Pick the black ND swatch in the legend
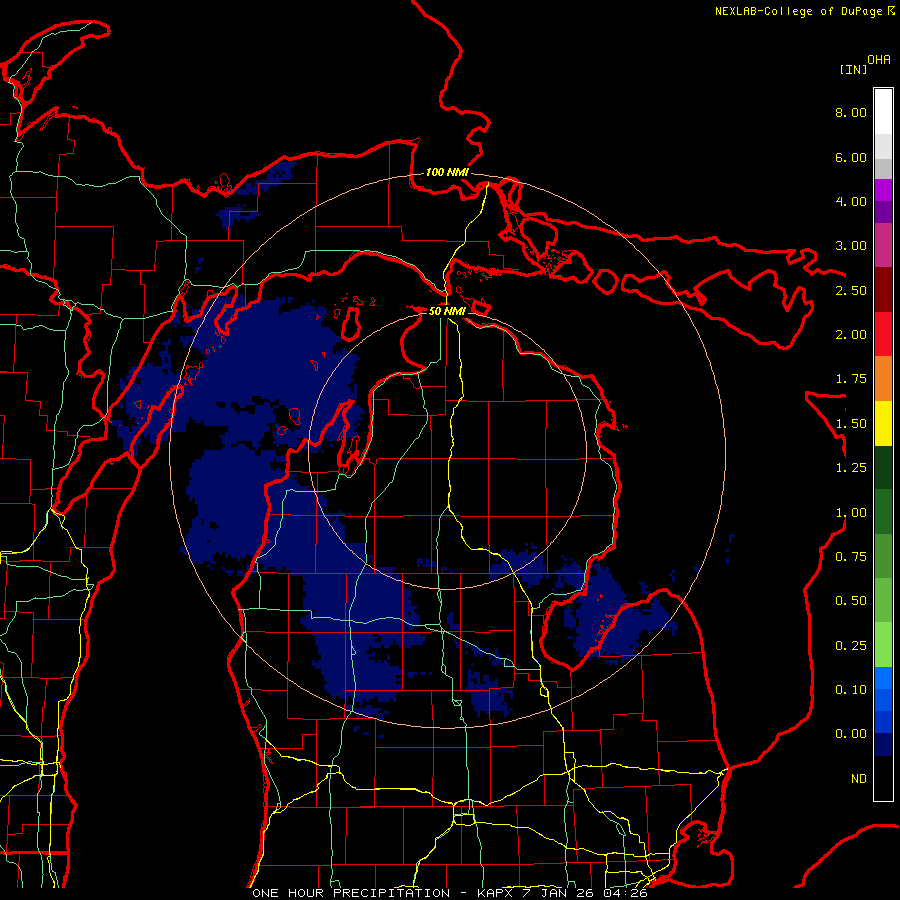The width and height of the screenshot is (900, 900). coord(883,778)
